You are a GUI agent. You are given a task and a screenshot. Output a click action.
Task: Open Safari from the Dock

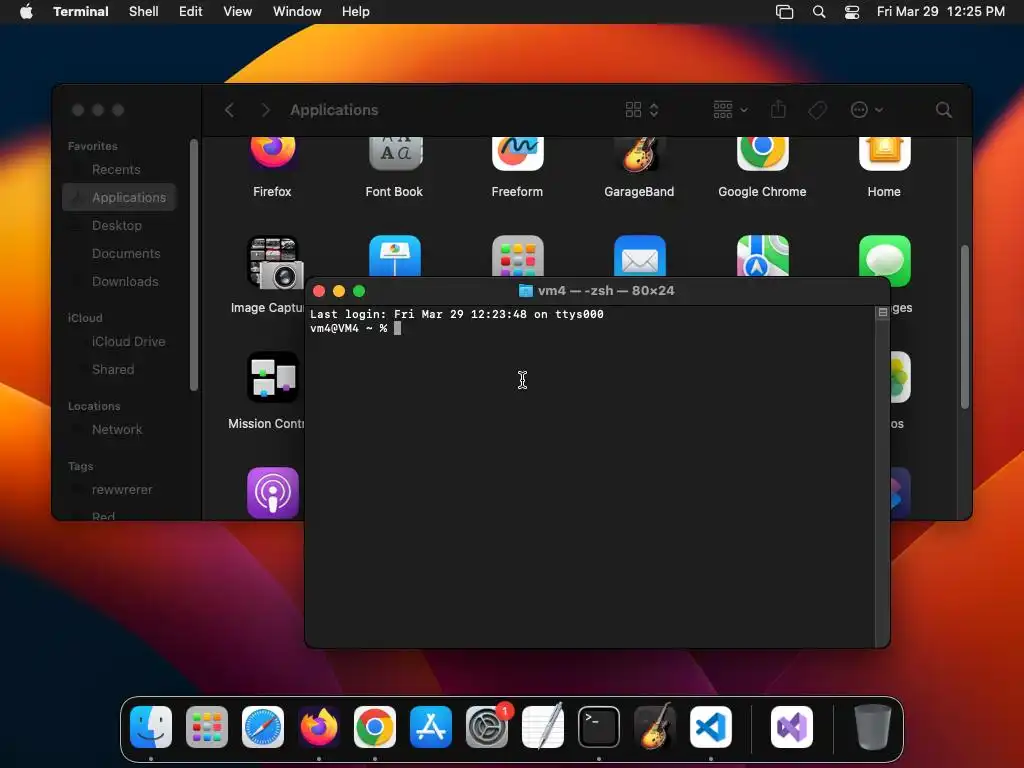click(263, 727)
